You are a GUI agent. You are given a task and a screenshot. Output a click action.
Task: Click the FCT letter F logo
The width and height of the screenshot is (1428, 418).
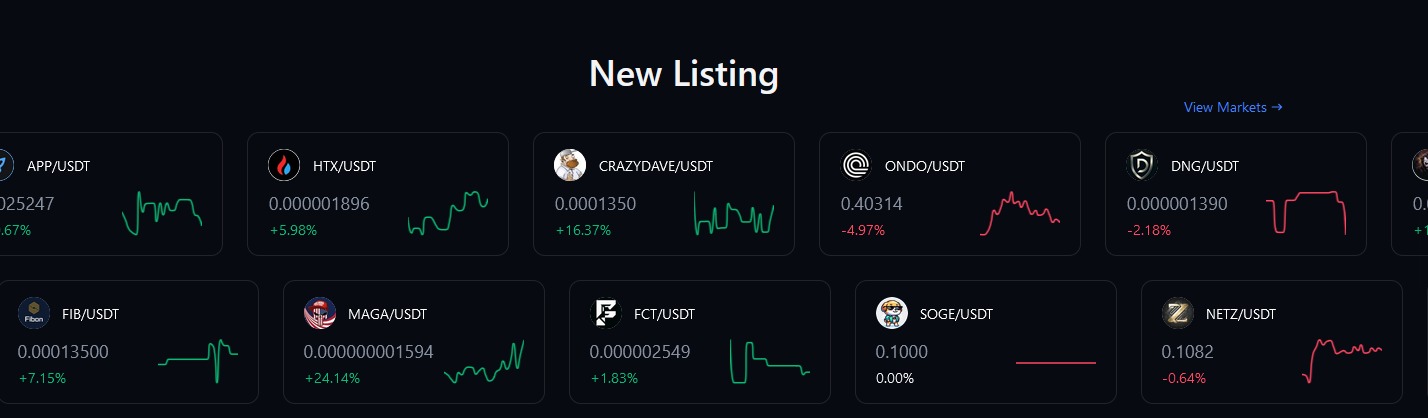606,313
